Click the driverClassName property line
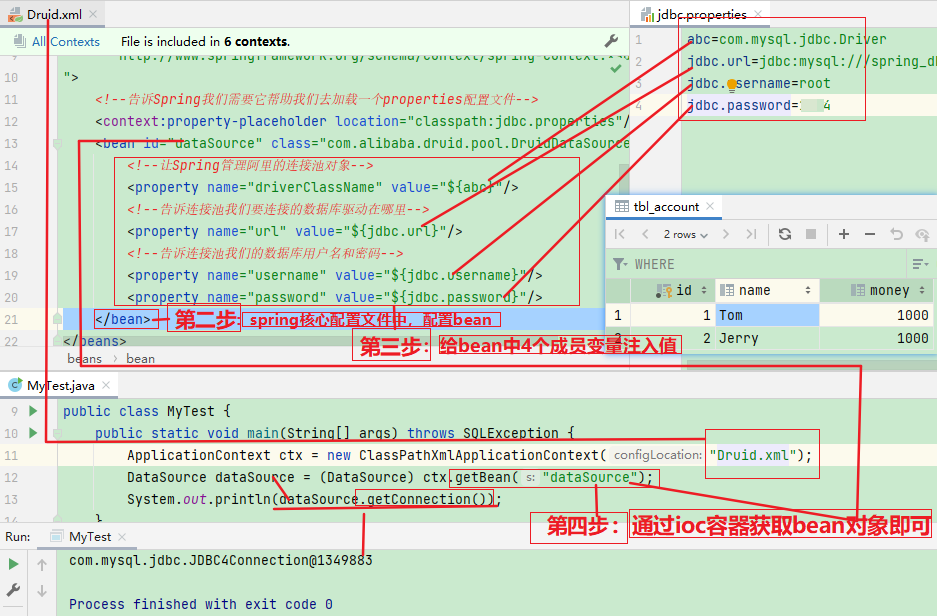The image size is (937, 616). coord(323,188)
